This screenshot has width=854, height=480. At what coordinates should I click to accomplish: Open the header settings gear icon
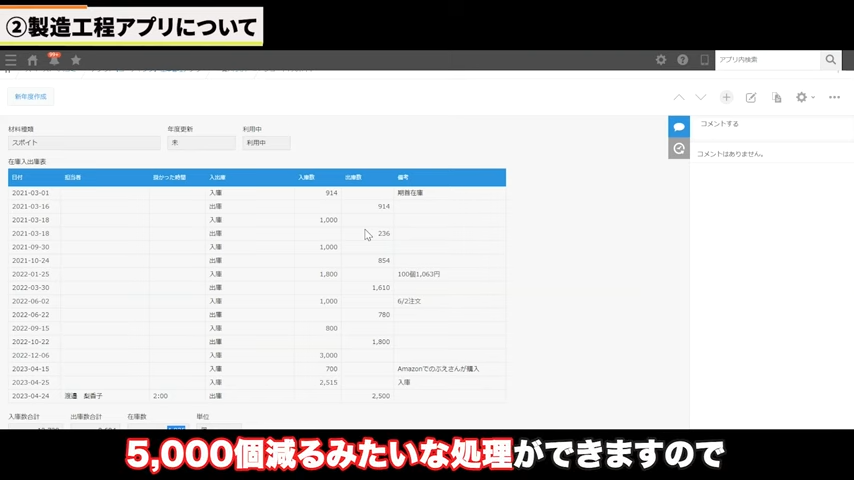661,60
